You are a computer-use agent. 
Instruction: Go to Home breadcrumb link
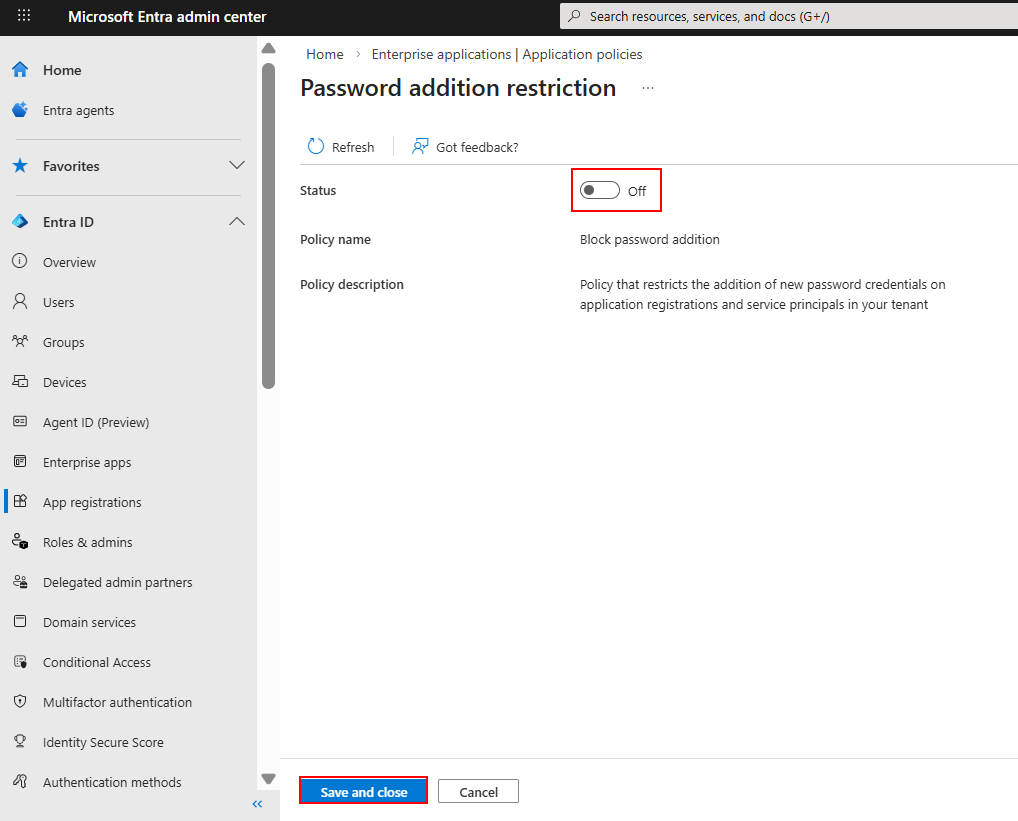click(x=325, y=54)
